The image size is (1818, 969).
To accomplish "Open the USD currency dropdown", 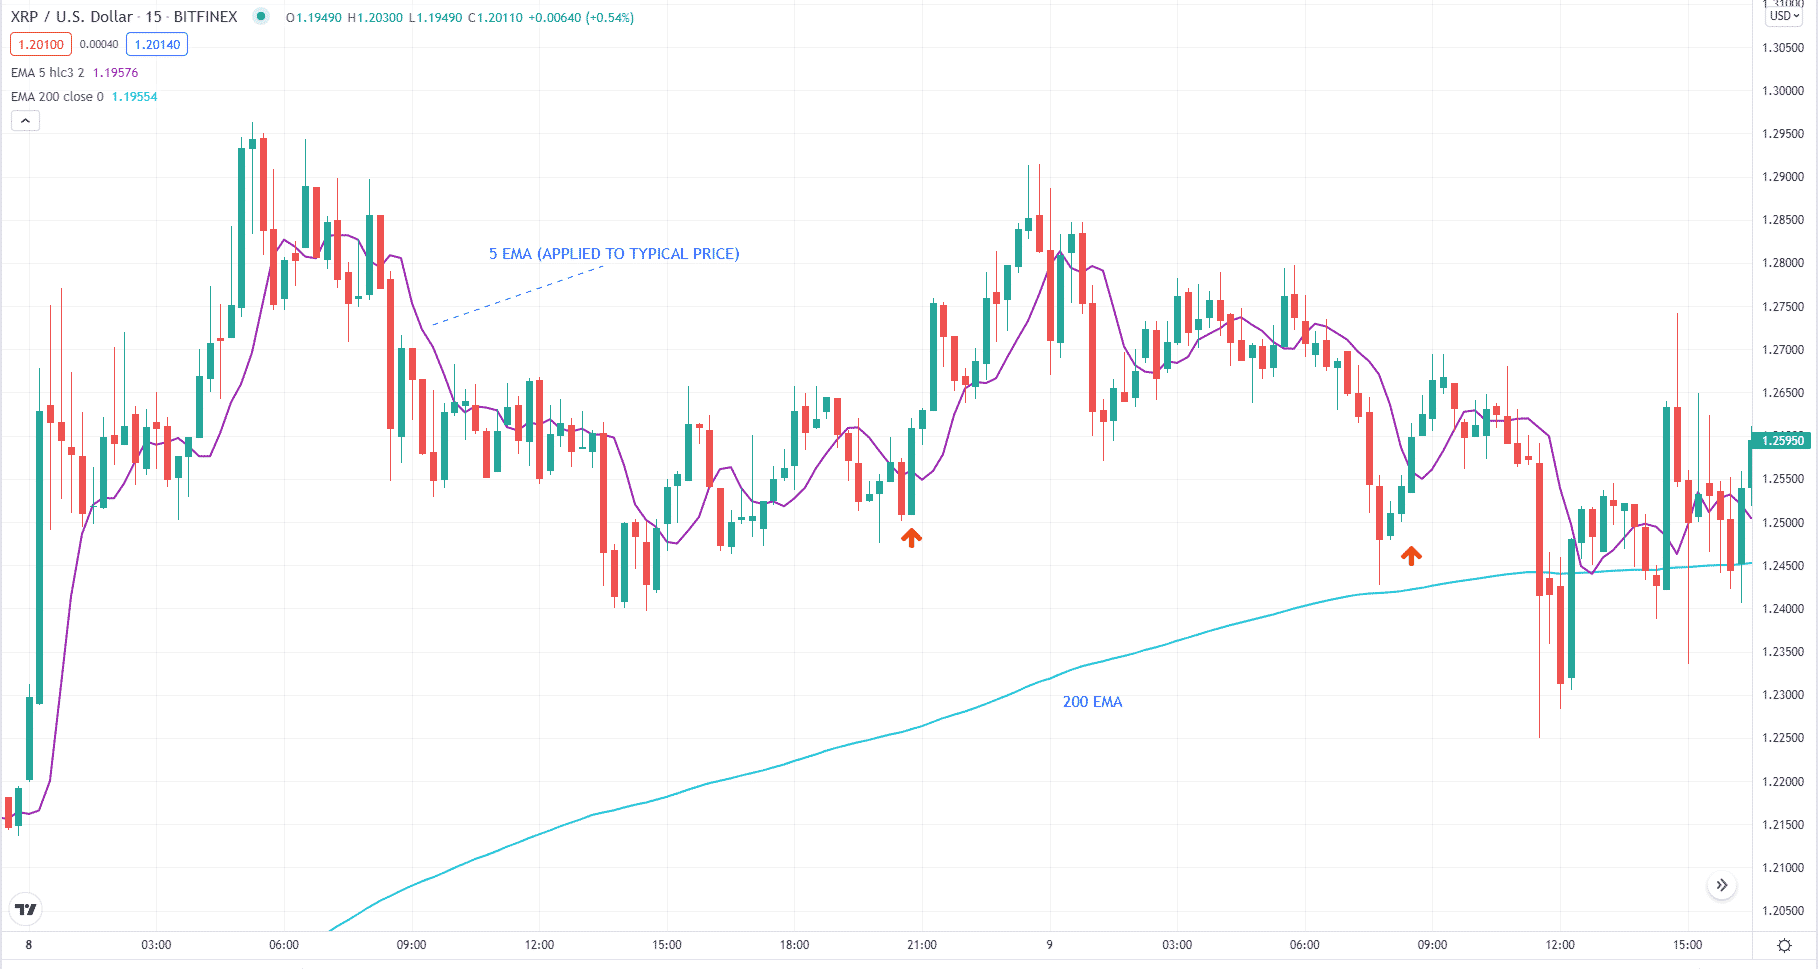I will 1784,16.
